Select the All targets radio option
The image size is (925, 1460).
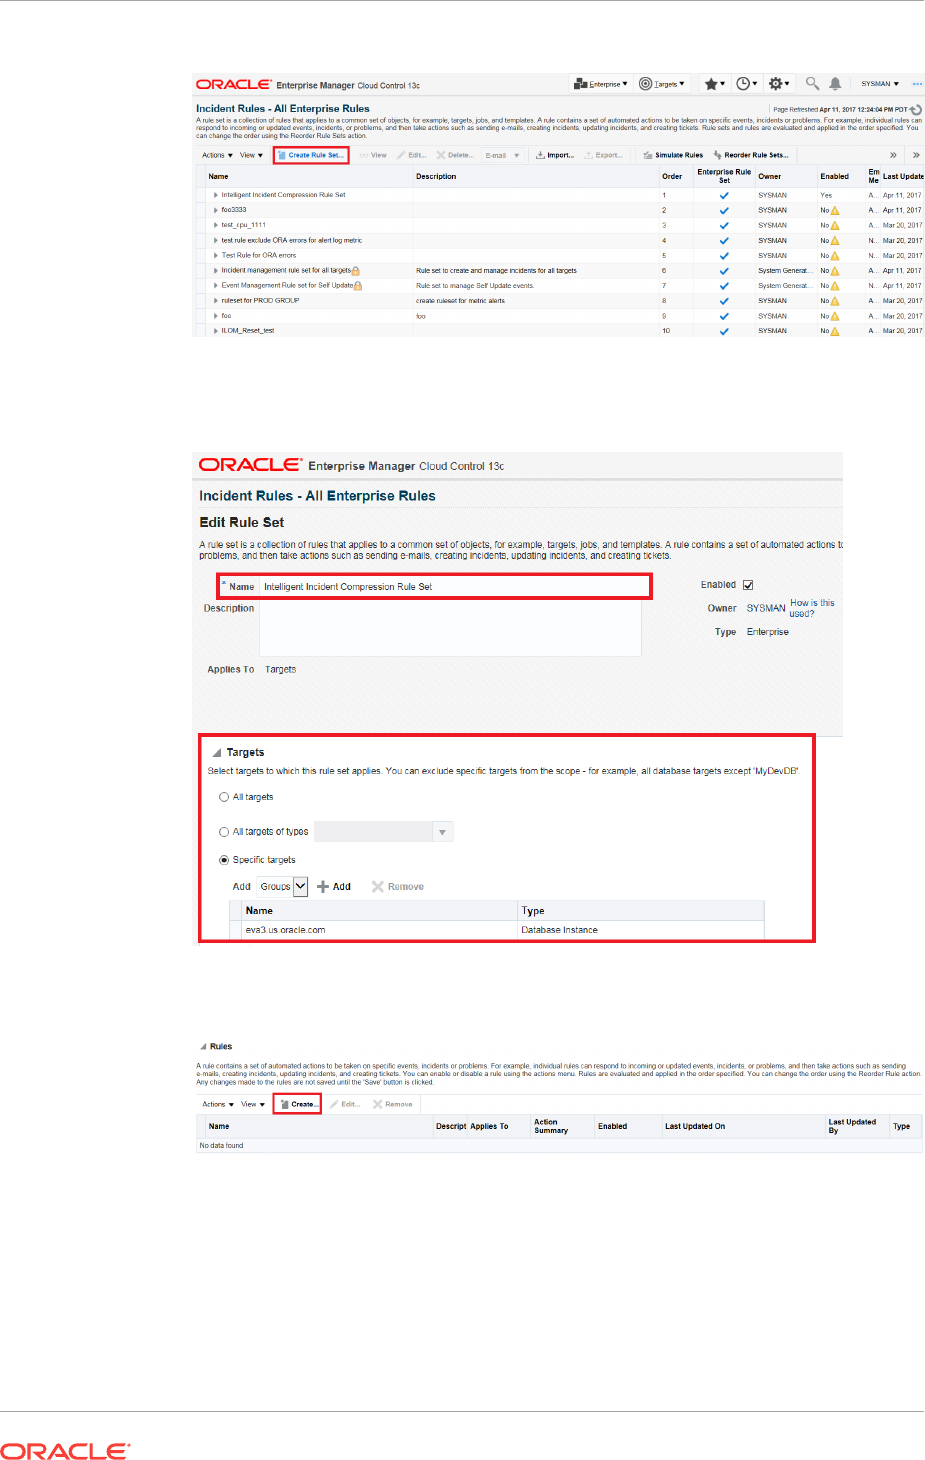(x=224, y=797)
